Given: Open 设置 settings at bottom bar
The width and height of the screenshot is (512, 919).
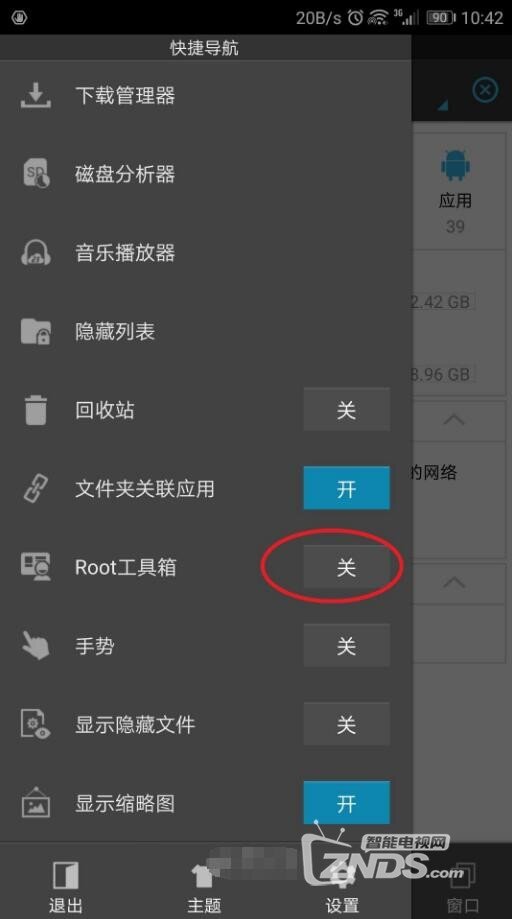Looking at the screenshot, I should (x=342, y=886).
